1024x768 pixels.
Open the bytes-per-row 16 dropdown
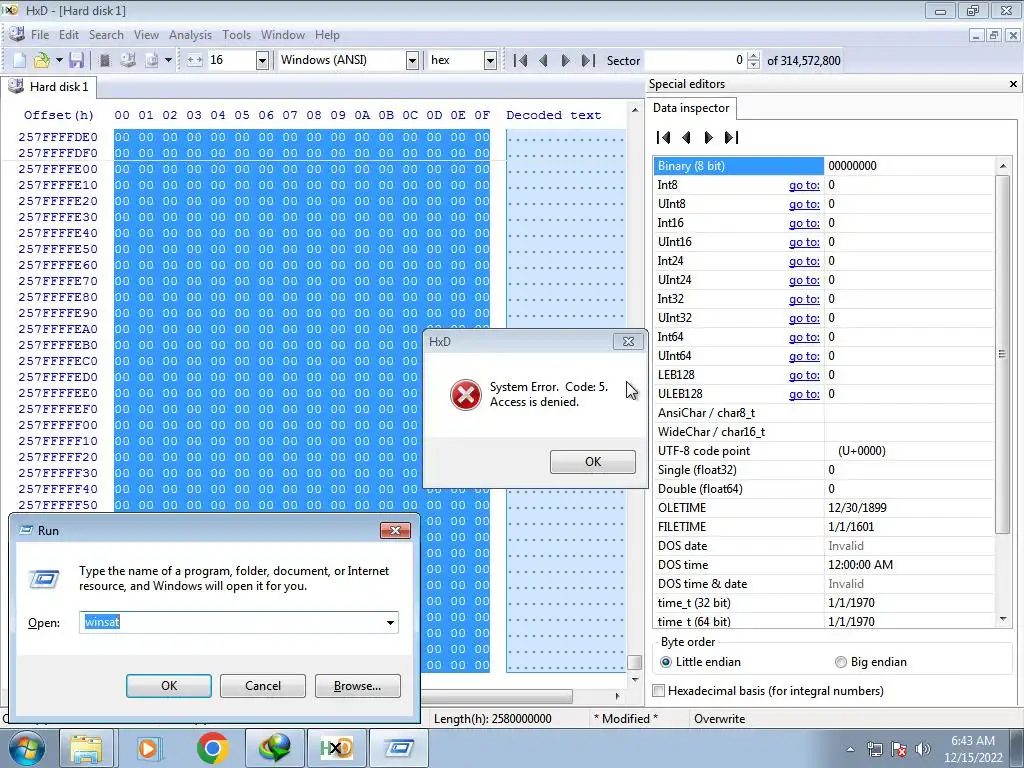point(262,61)
